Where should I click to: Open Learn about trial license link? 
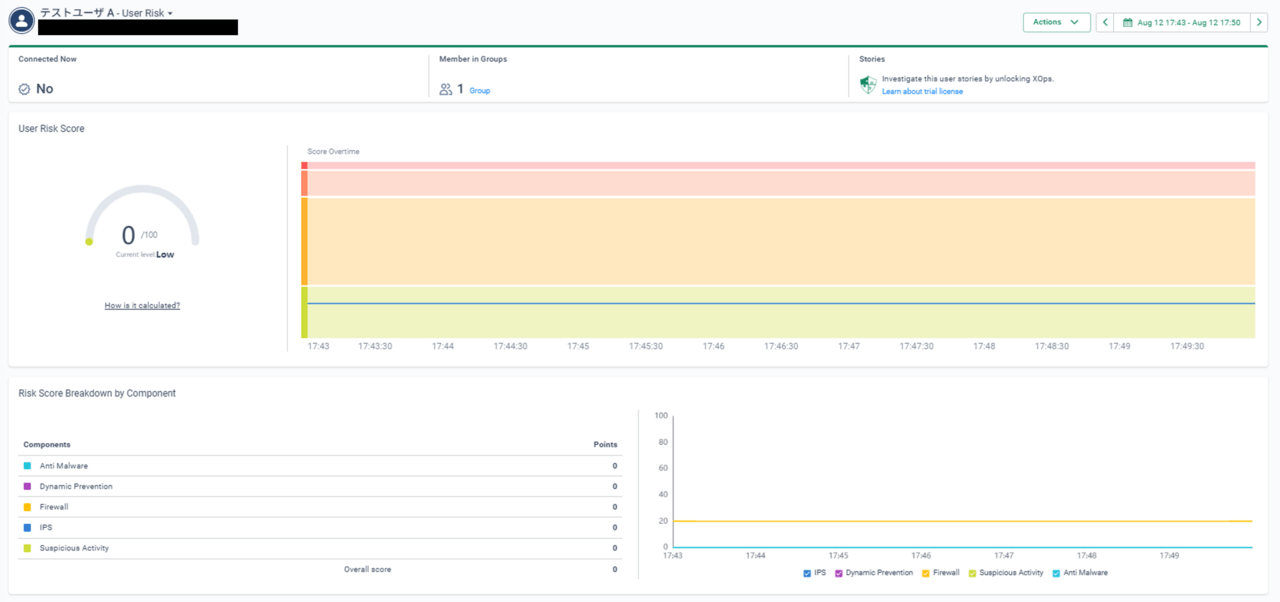[x=922, y=91]
